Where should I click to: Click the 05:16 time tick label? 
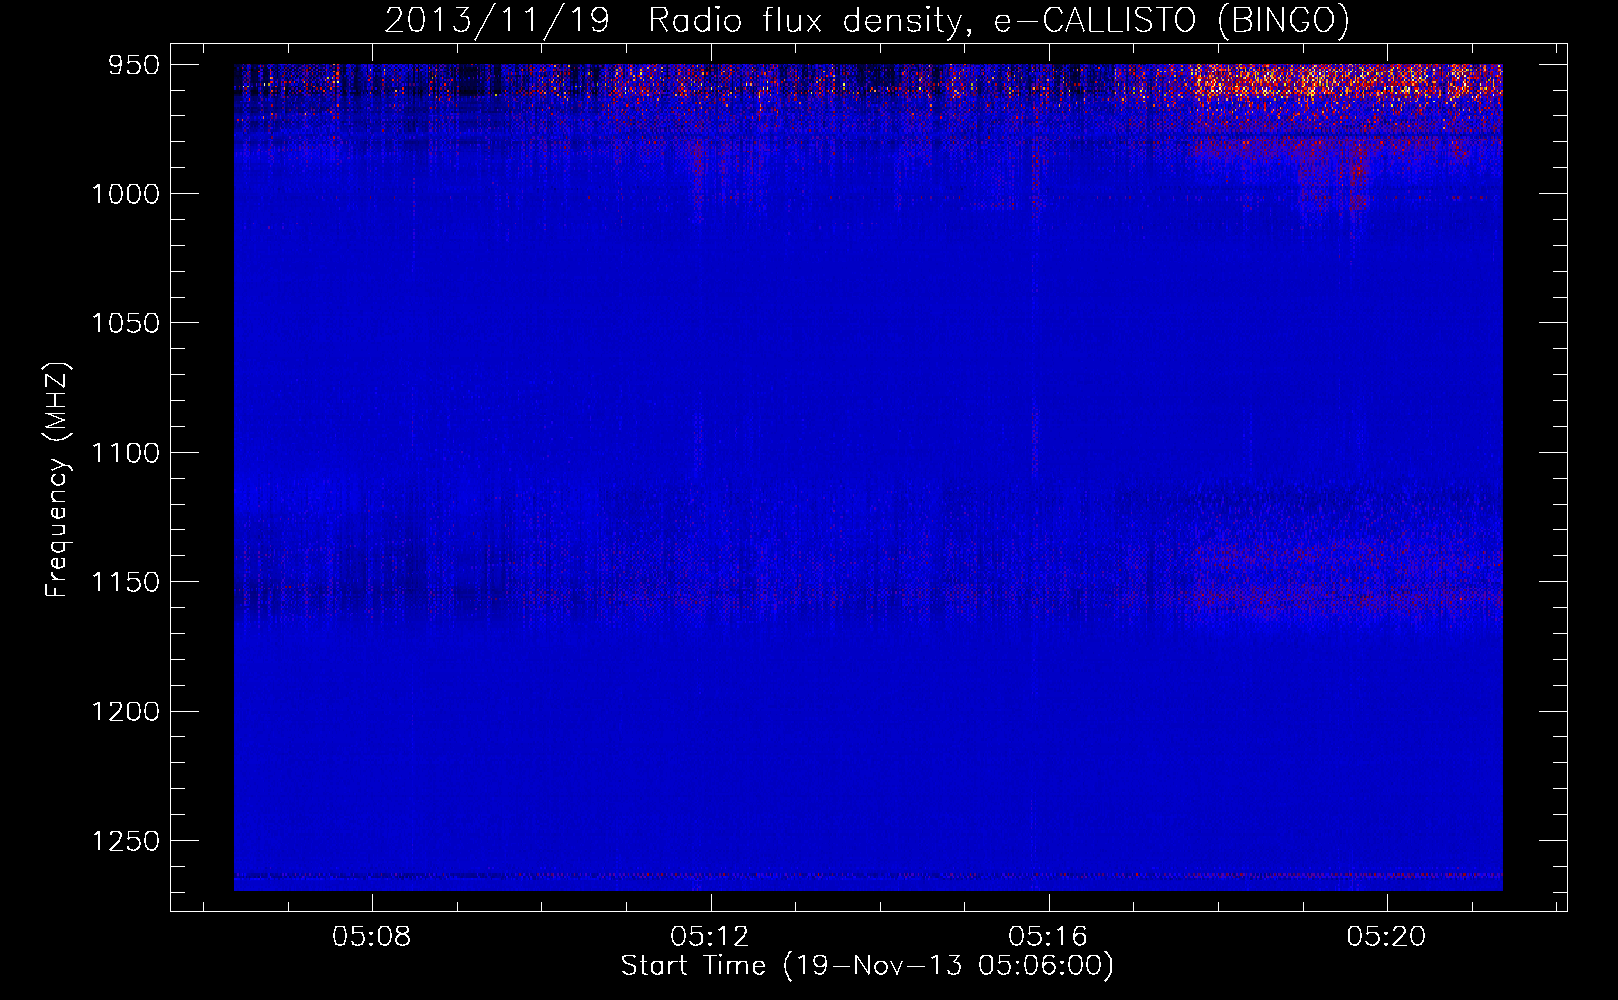1048,937
